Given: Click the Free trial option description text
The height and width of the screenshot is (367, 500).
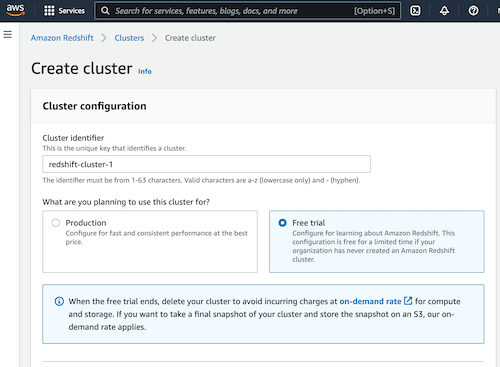Looking at the screenshot, I should tap(374, 246).
